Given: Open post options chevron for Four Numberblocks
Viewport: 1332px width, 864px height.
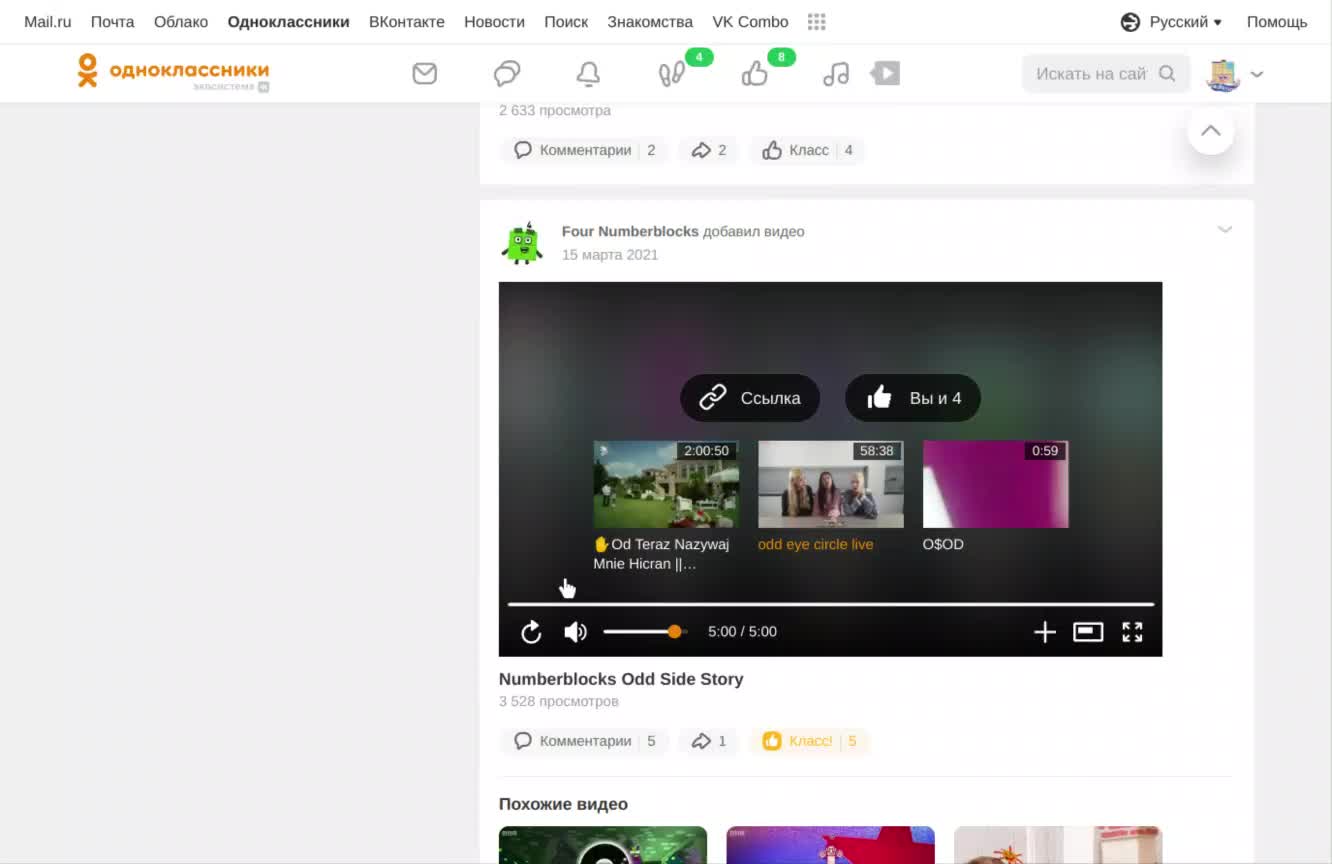Looking at the screenshot, I should point(1225,230).
